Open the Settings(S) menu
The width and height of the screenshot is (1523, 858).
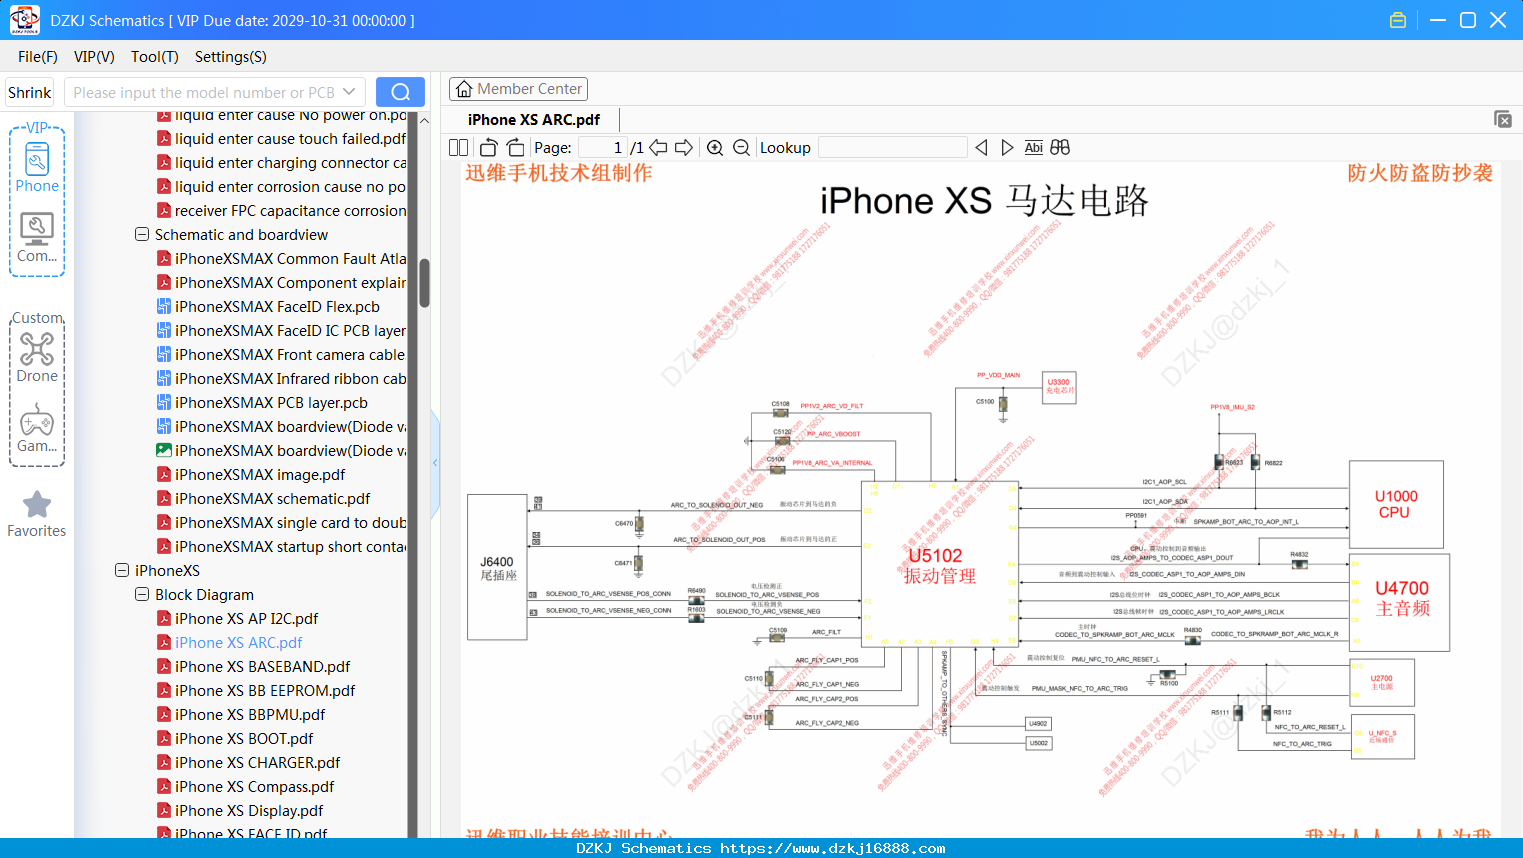point(230,57)
